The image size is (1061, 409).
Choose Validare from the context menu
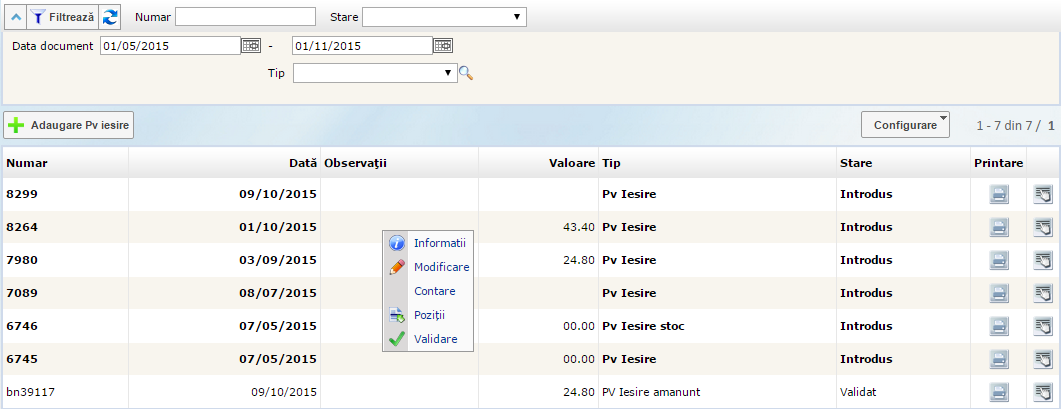click(435, 339)
